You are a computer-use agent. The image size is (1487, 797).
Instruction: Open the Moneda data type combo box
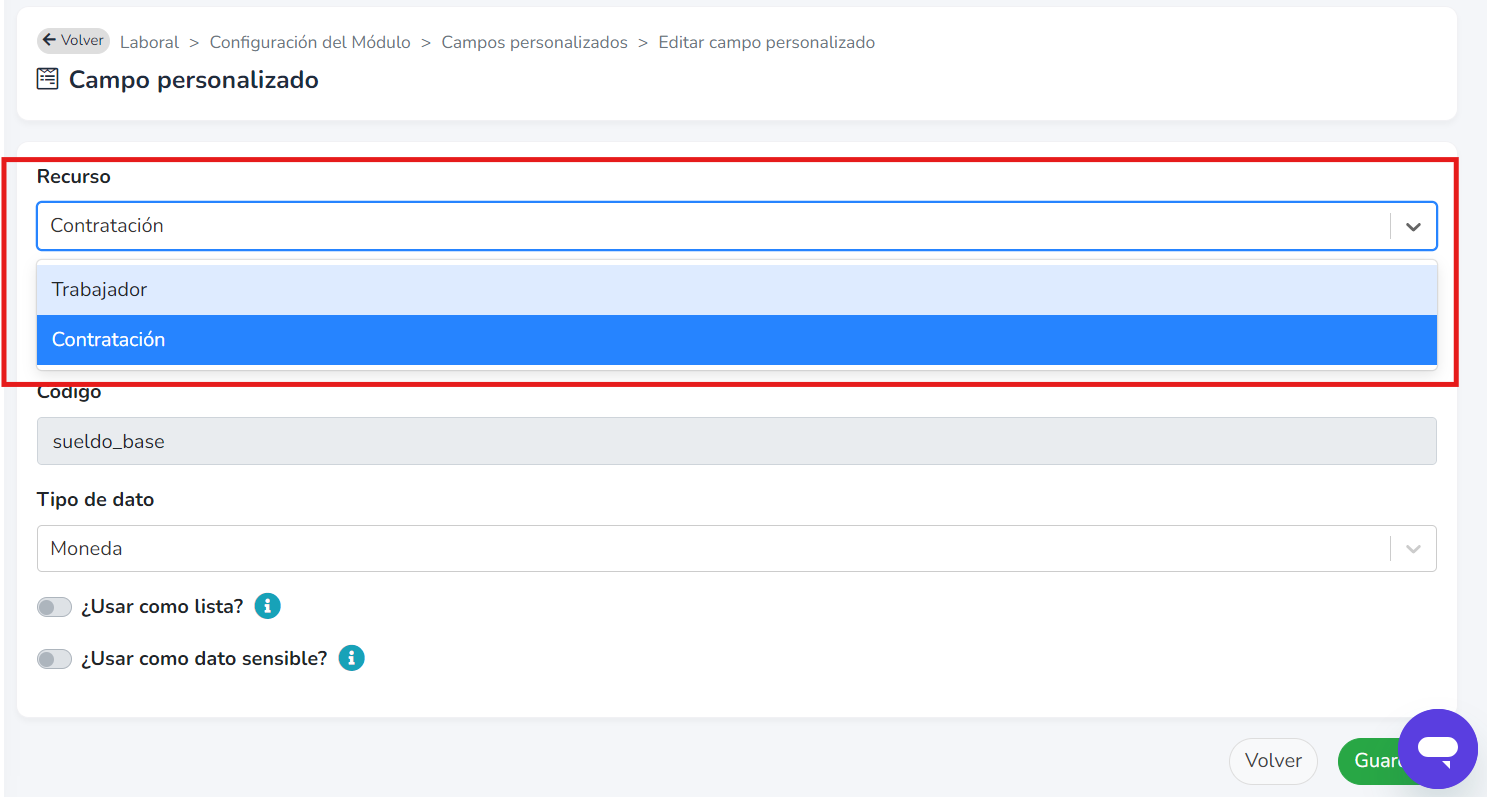736,549
